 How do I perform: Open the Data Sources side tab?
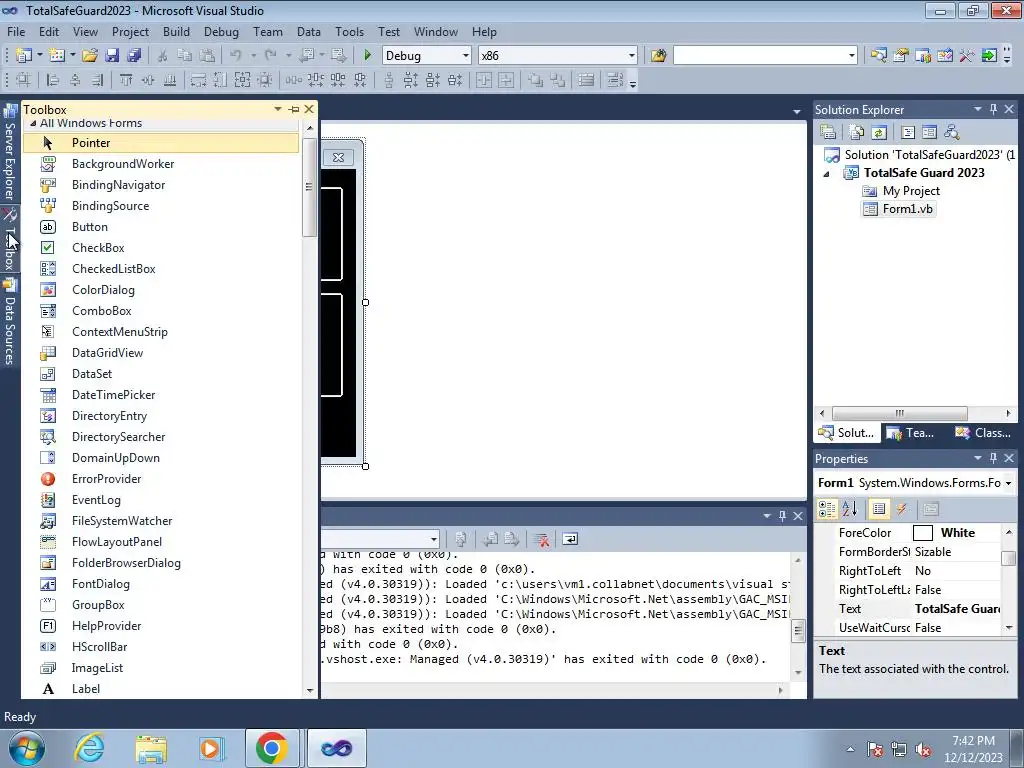point(9,323)
